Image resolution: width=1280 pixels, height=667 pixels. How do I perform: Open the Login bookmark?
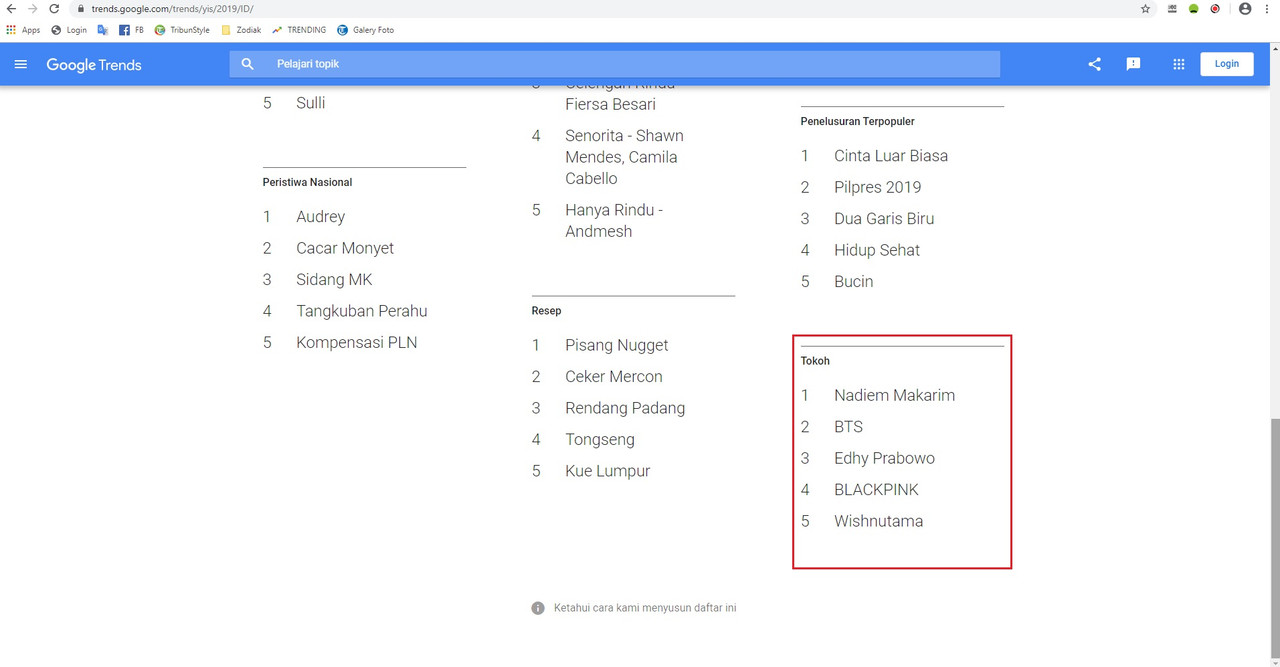(69, 30)
